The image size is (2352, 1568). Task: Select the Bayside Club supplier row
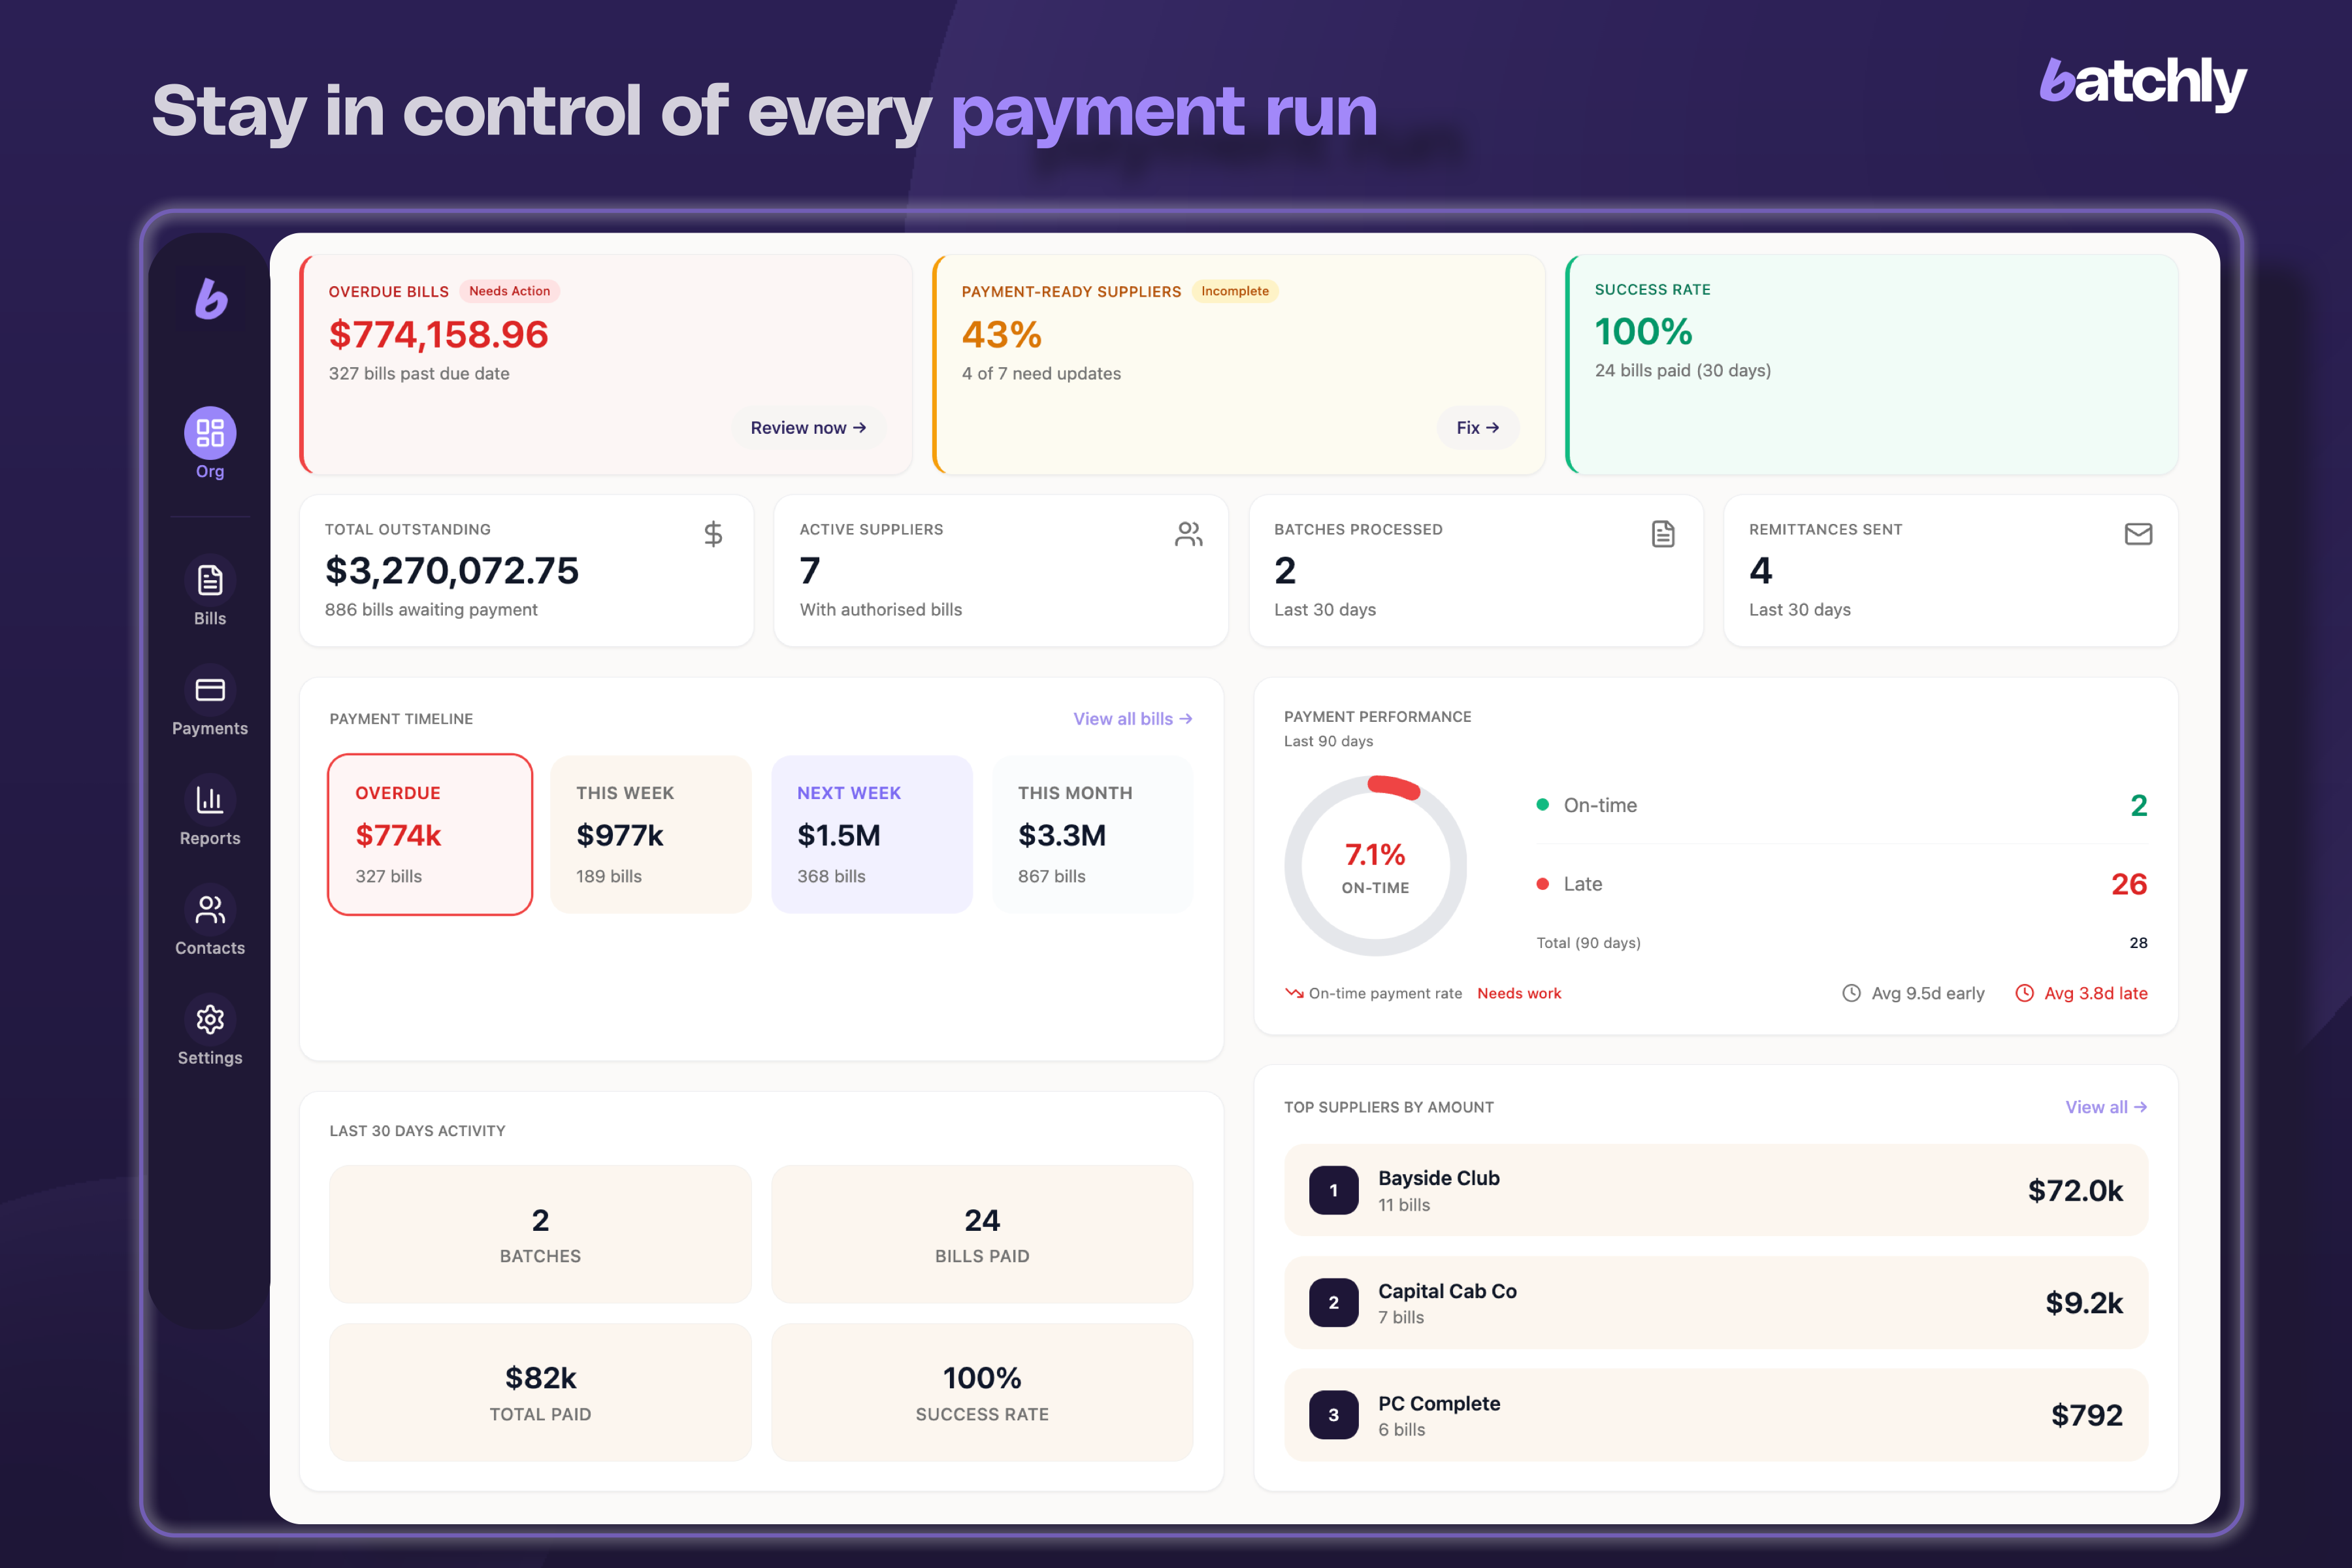(x=1715, y=1190)
